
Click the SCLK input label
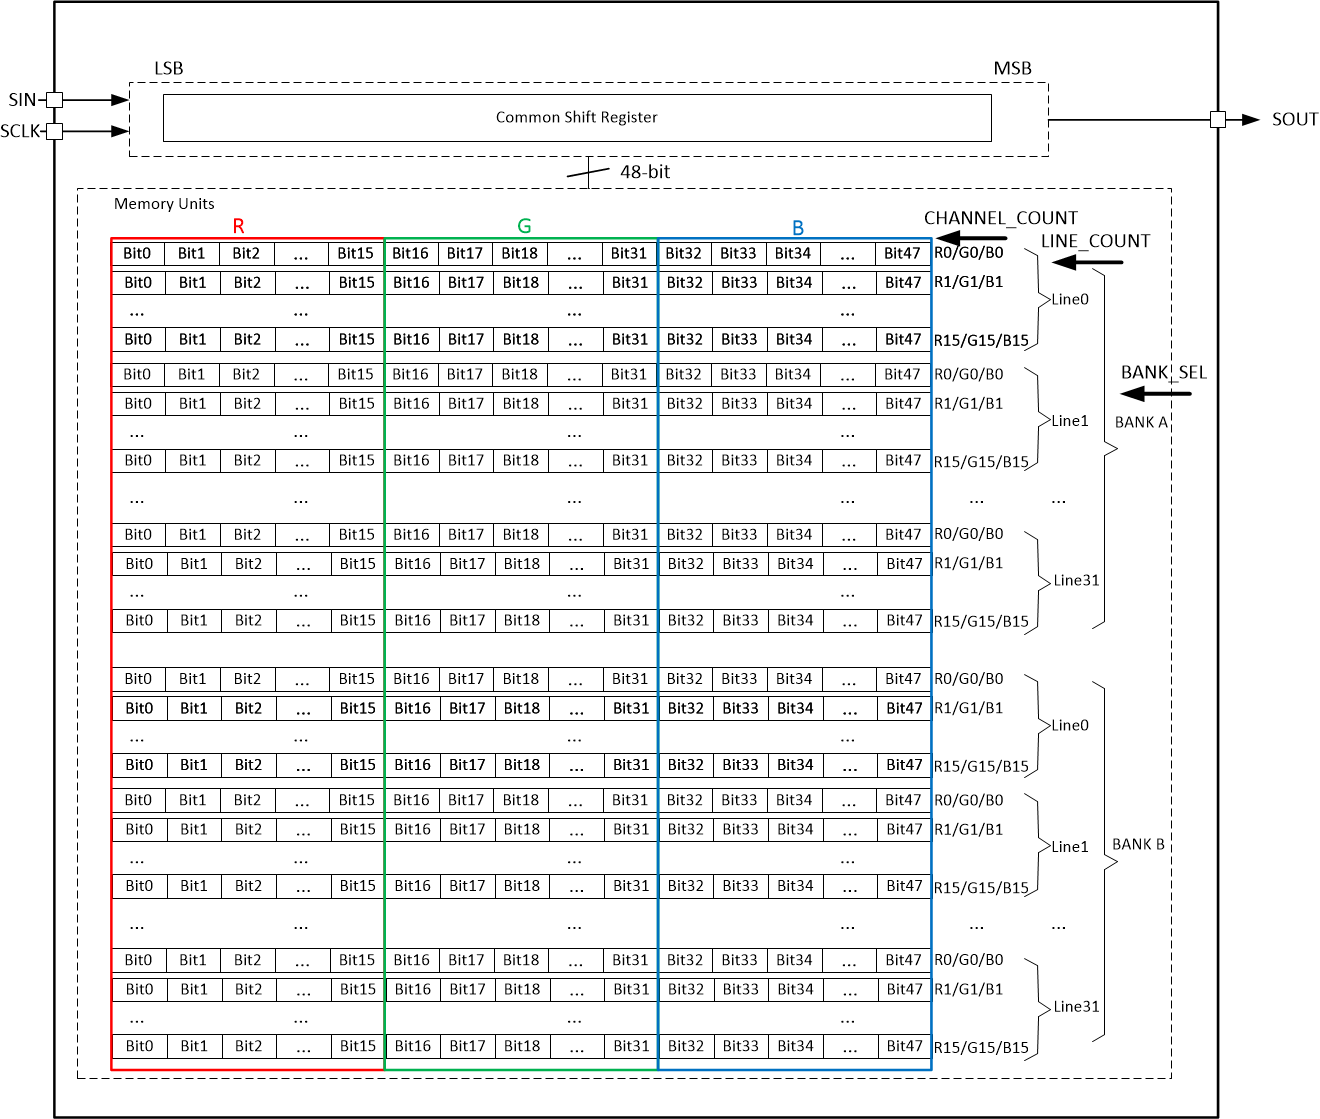click(x=20, y=131)
